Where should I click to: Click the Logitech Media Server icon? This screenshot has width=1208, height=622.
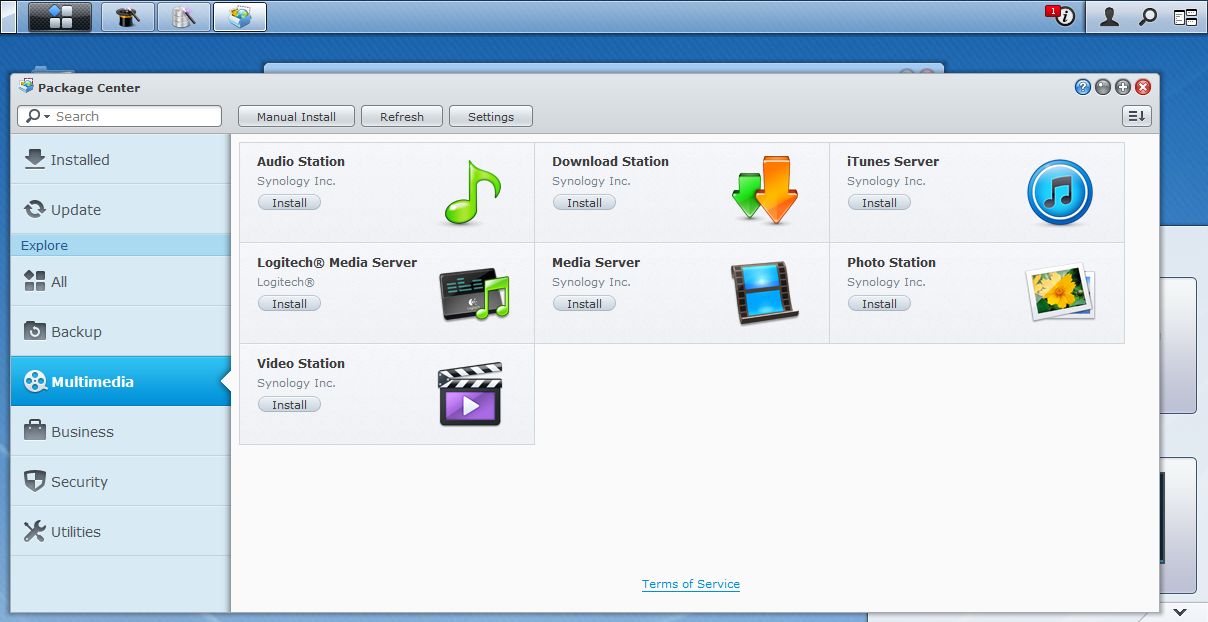tap(474, 294)
